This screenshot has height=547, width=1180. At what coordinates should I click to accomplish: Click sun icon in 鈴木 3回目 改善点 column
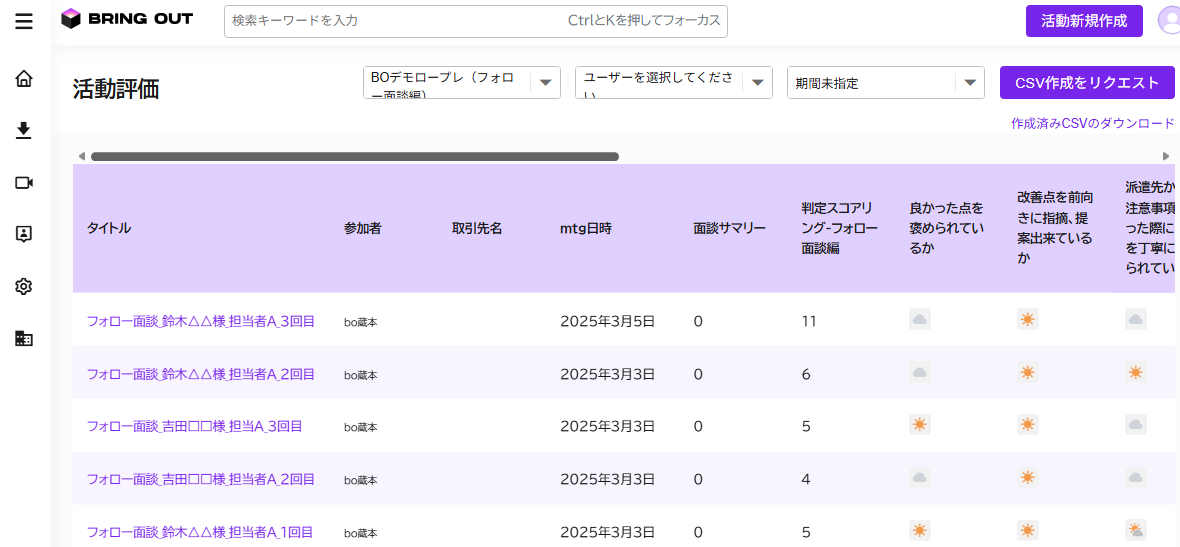click(1027, 319)
